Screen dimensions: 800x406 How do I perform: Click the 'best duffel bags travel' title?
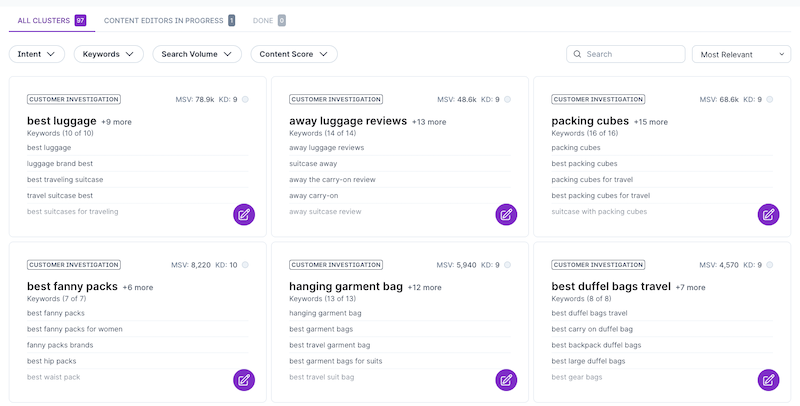[611, 286]
